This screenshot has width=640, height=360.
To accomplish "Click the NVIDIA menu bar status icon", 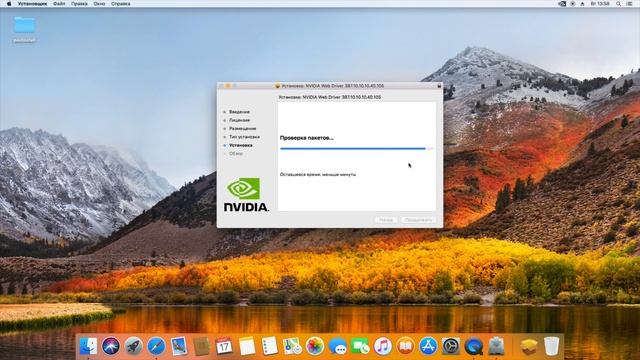I will click(x=562, y=4).
